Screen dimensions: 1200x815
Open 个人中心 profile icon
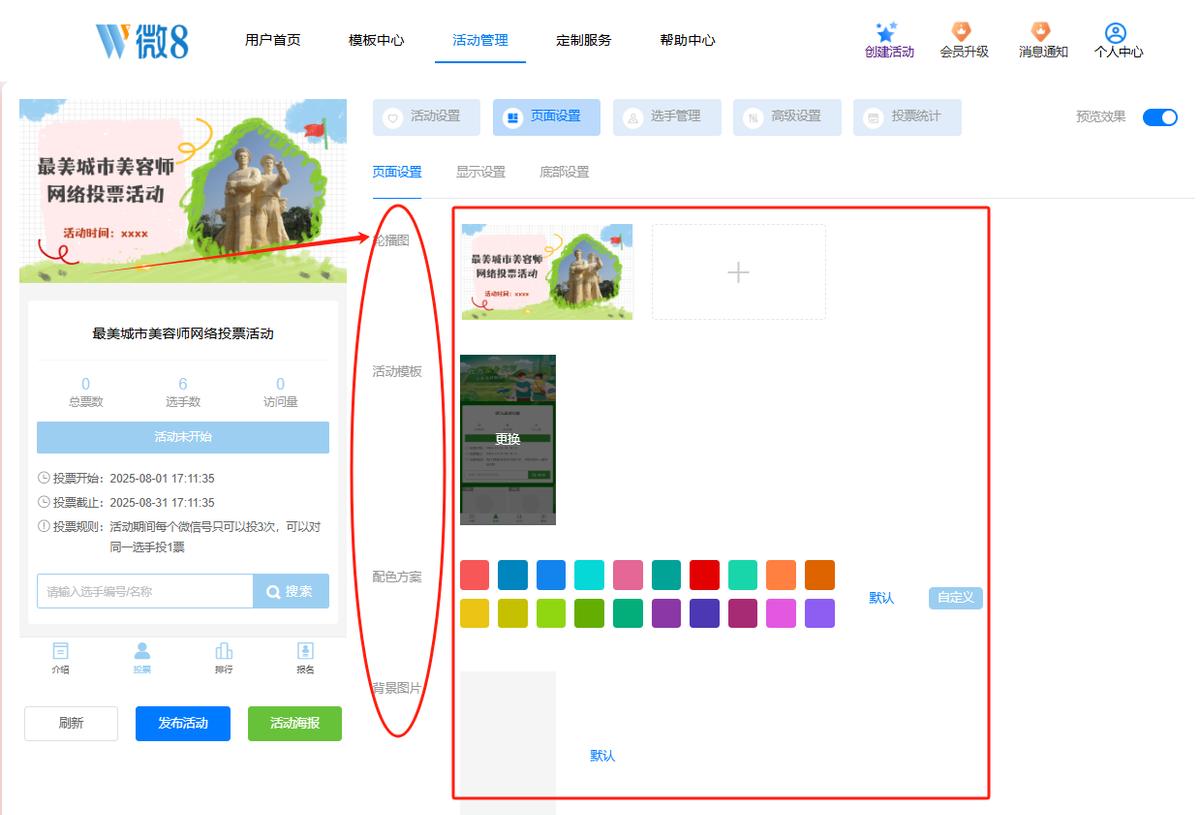click(1116, 32)
